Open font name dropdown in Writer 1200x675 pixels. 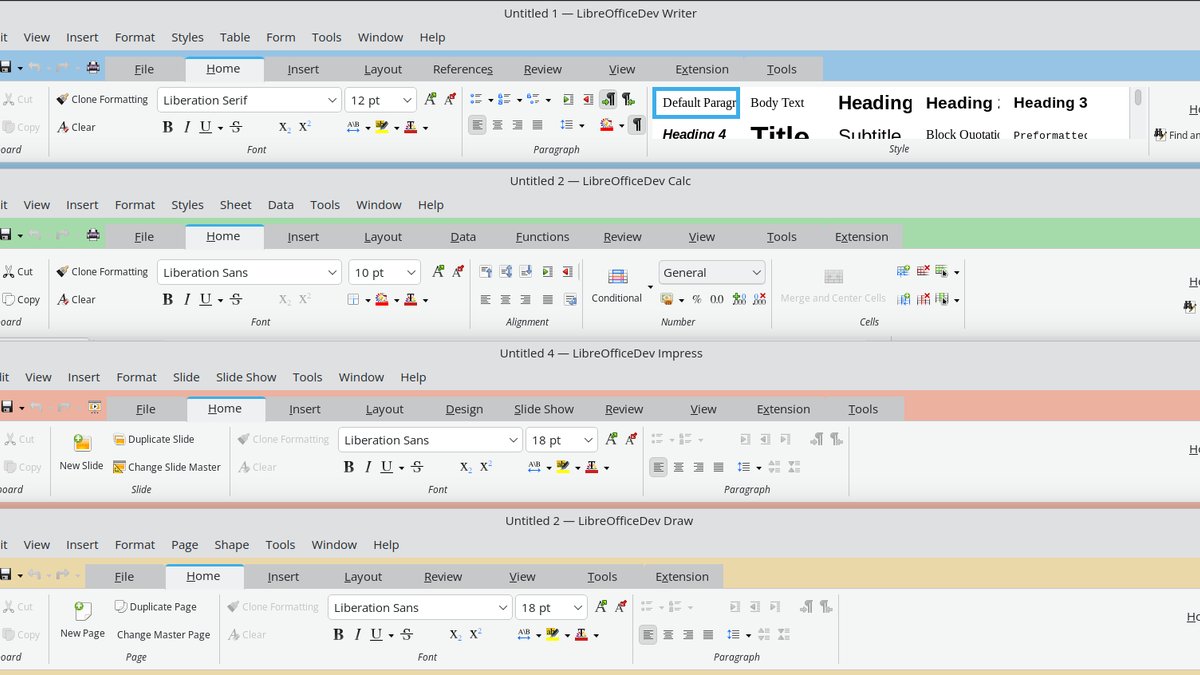coord(333,100)
